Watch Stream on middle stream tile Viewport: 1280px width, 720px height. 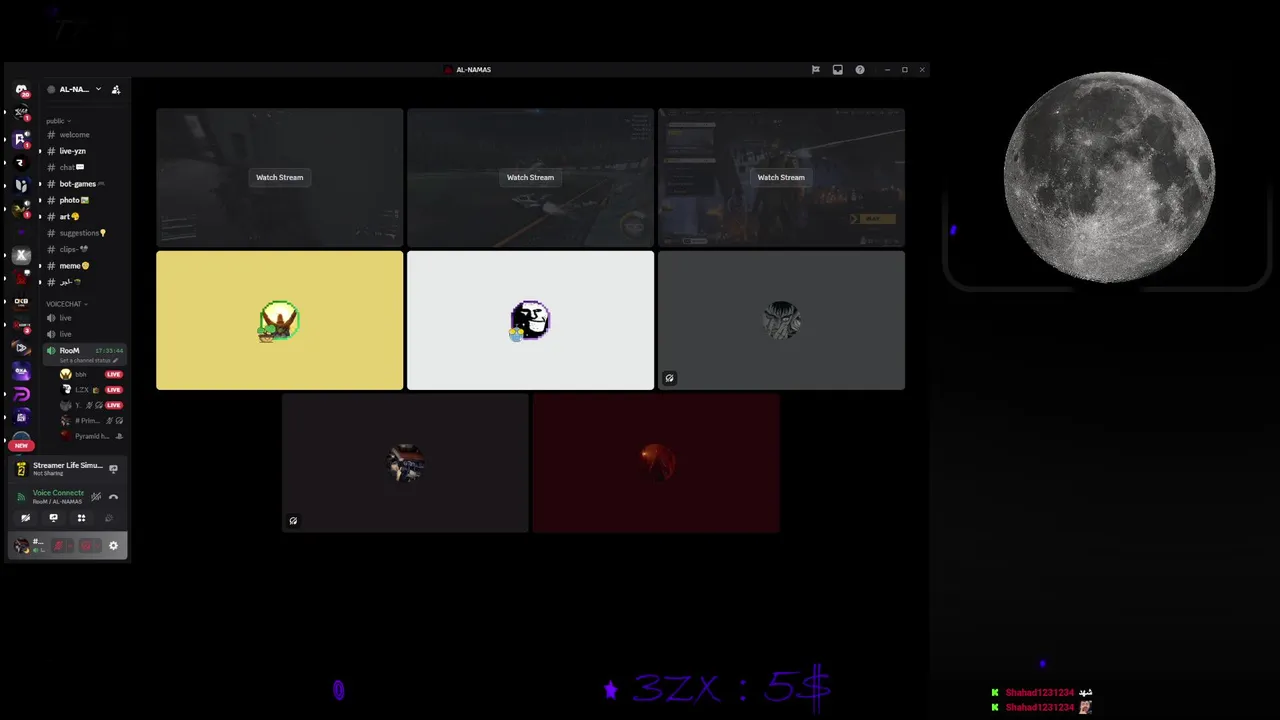pyautogui.click(x=530, y=177)
